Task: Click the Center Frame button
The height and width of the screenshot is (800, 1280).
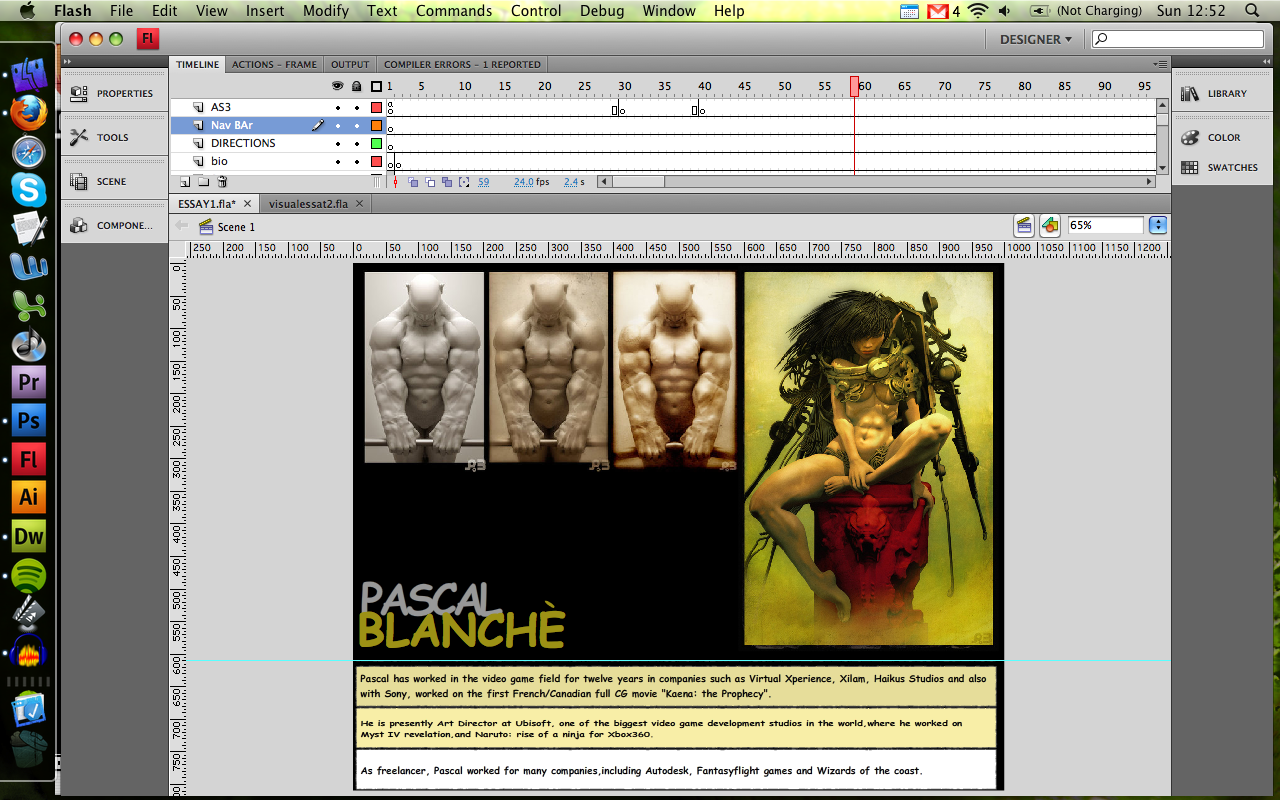Action: tap(395, 182)
